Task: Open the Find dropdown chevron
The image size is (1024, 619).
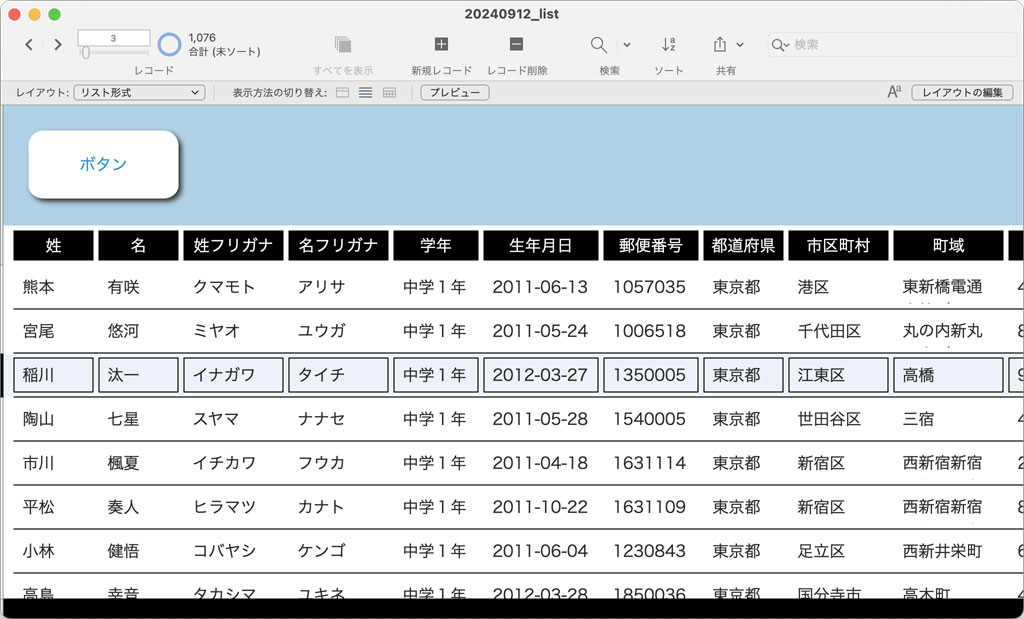Action: click(627, 45)
